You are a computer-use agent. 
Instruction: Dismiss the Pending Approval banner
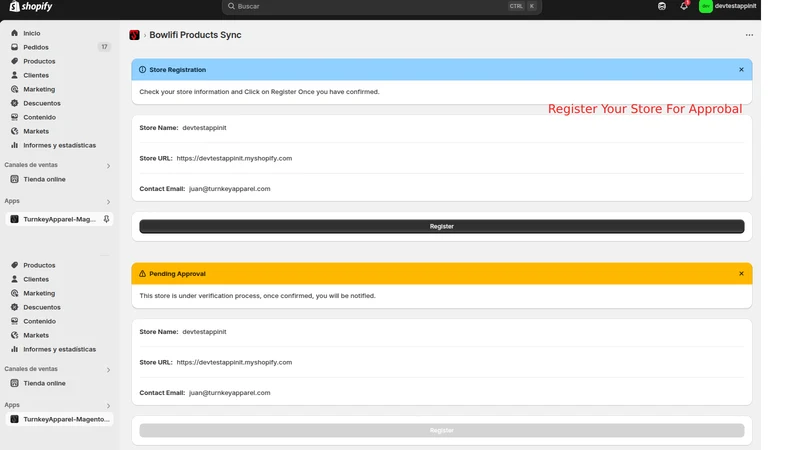[x=741, y=274]
